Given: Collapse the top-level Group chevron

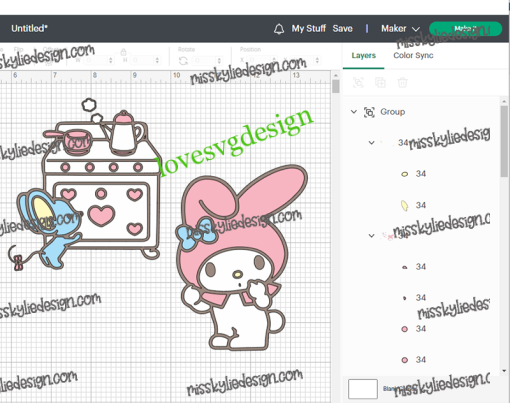Looking at the screenshot, I should click(354, 112).
